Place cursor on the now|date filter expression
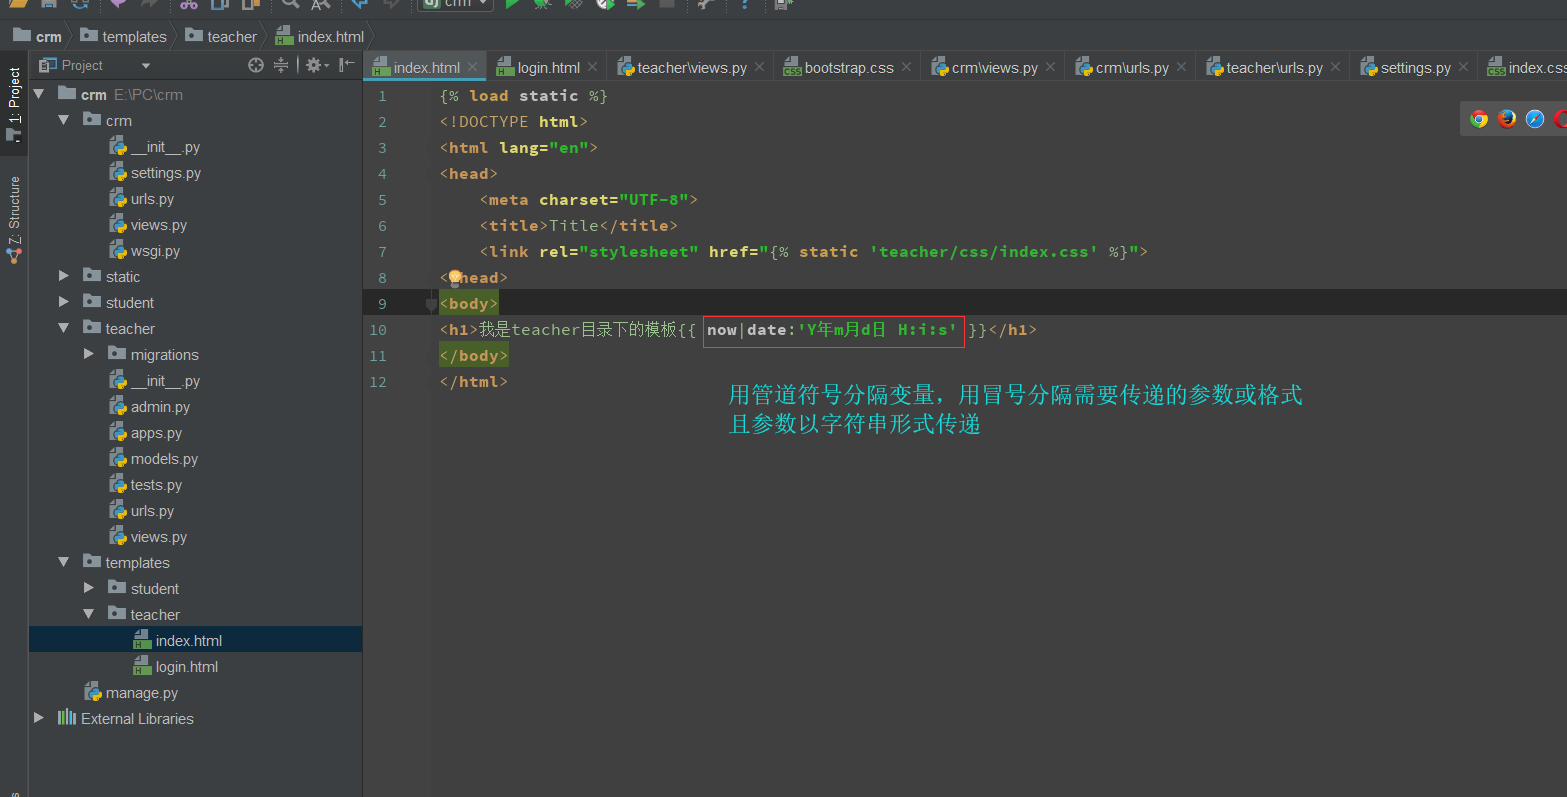The height and width of the screenshot is (797, 1567). click(x=832, y=330)
